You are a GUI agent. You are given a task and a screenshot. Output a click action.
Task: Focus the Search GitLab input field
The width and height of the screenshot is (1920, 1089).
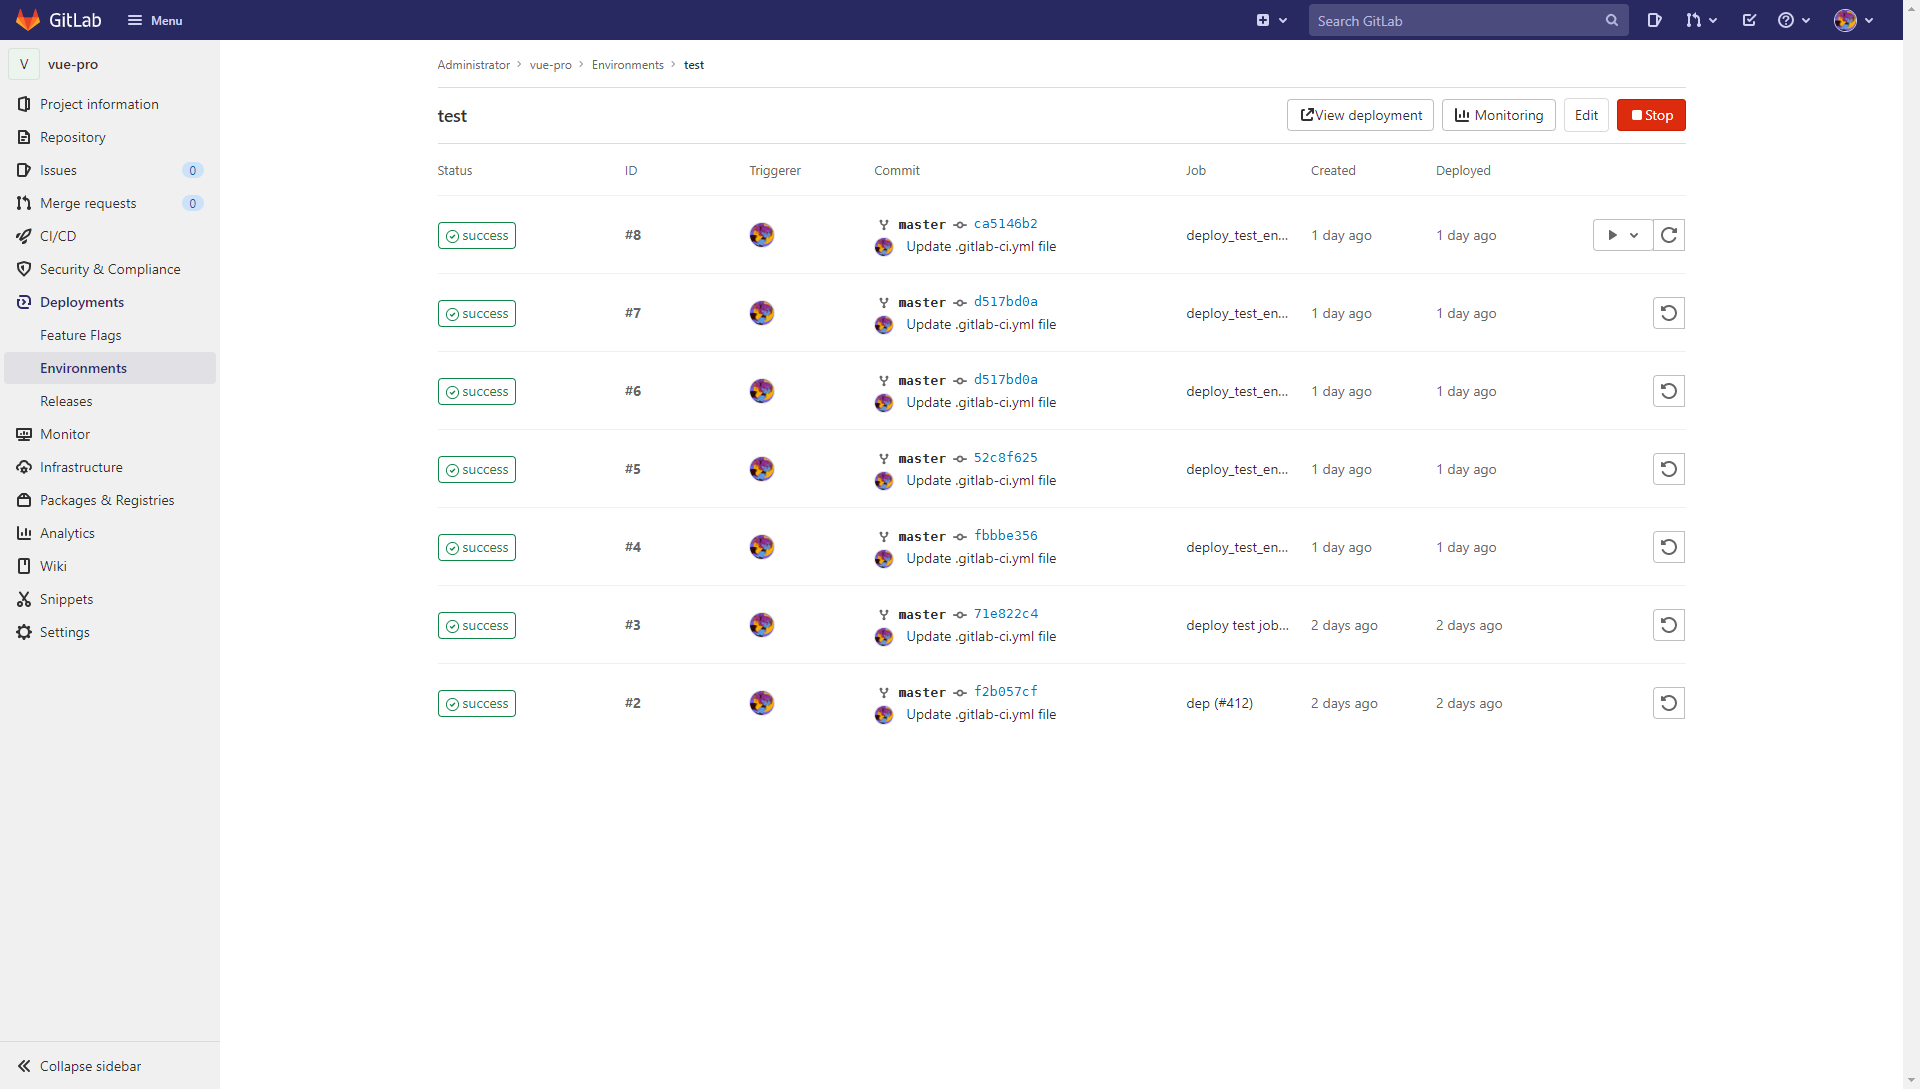pyautogui.click(x=1455, y=20)
